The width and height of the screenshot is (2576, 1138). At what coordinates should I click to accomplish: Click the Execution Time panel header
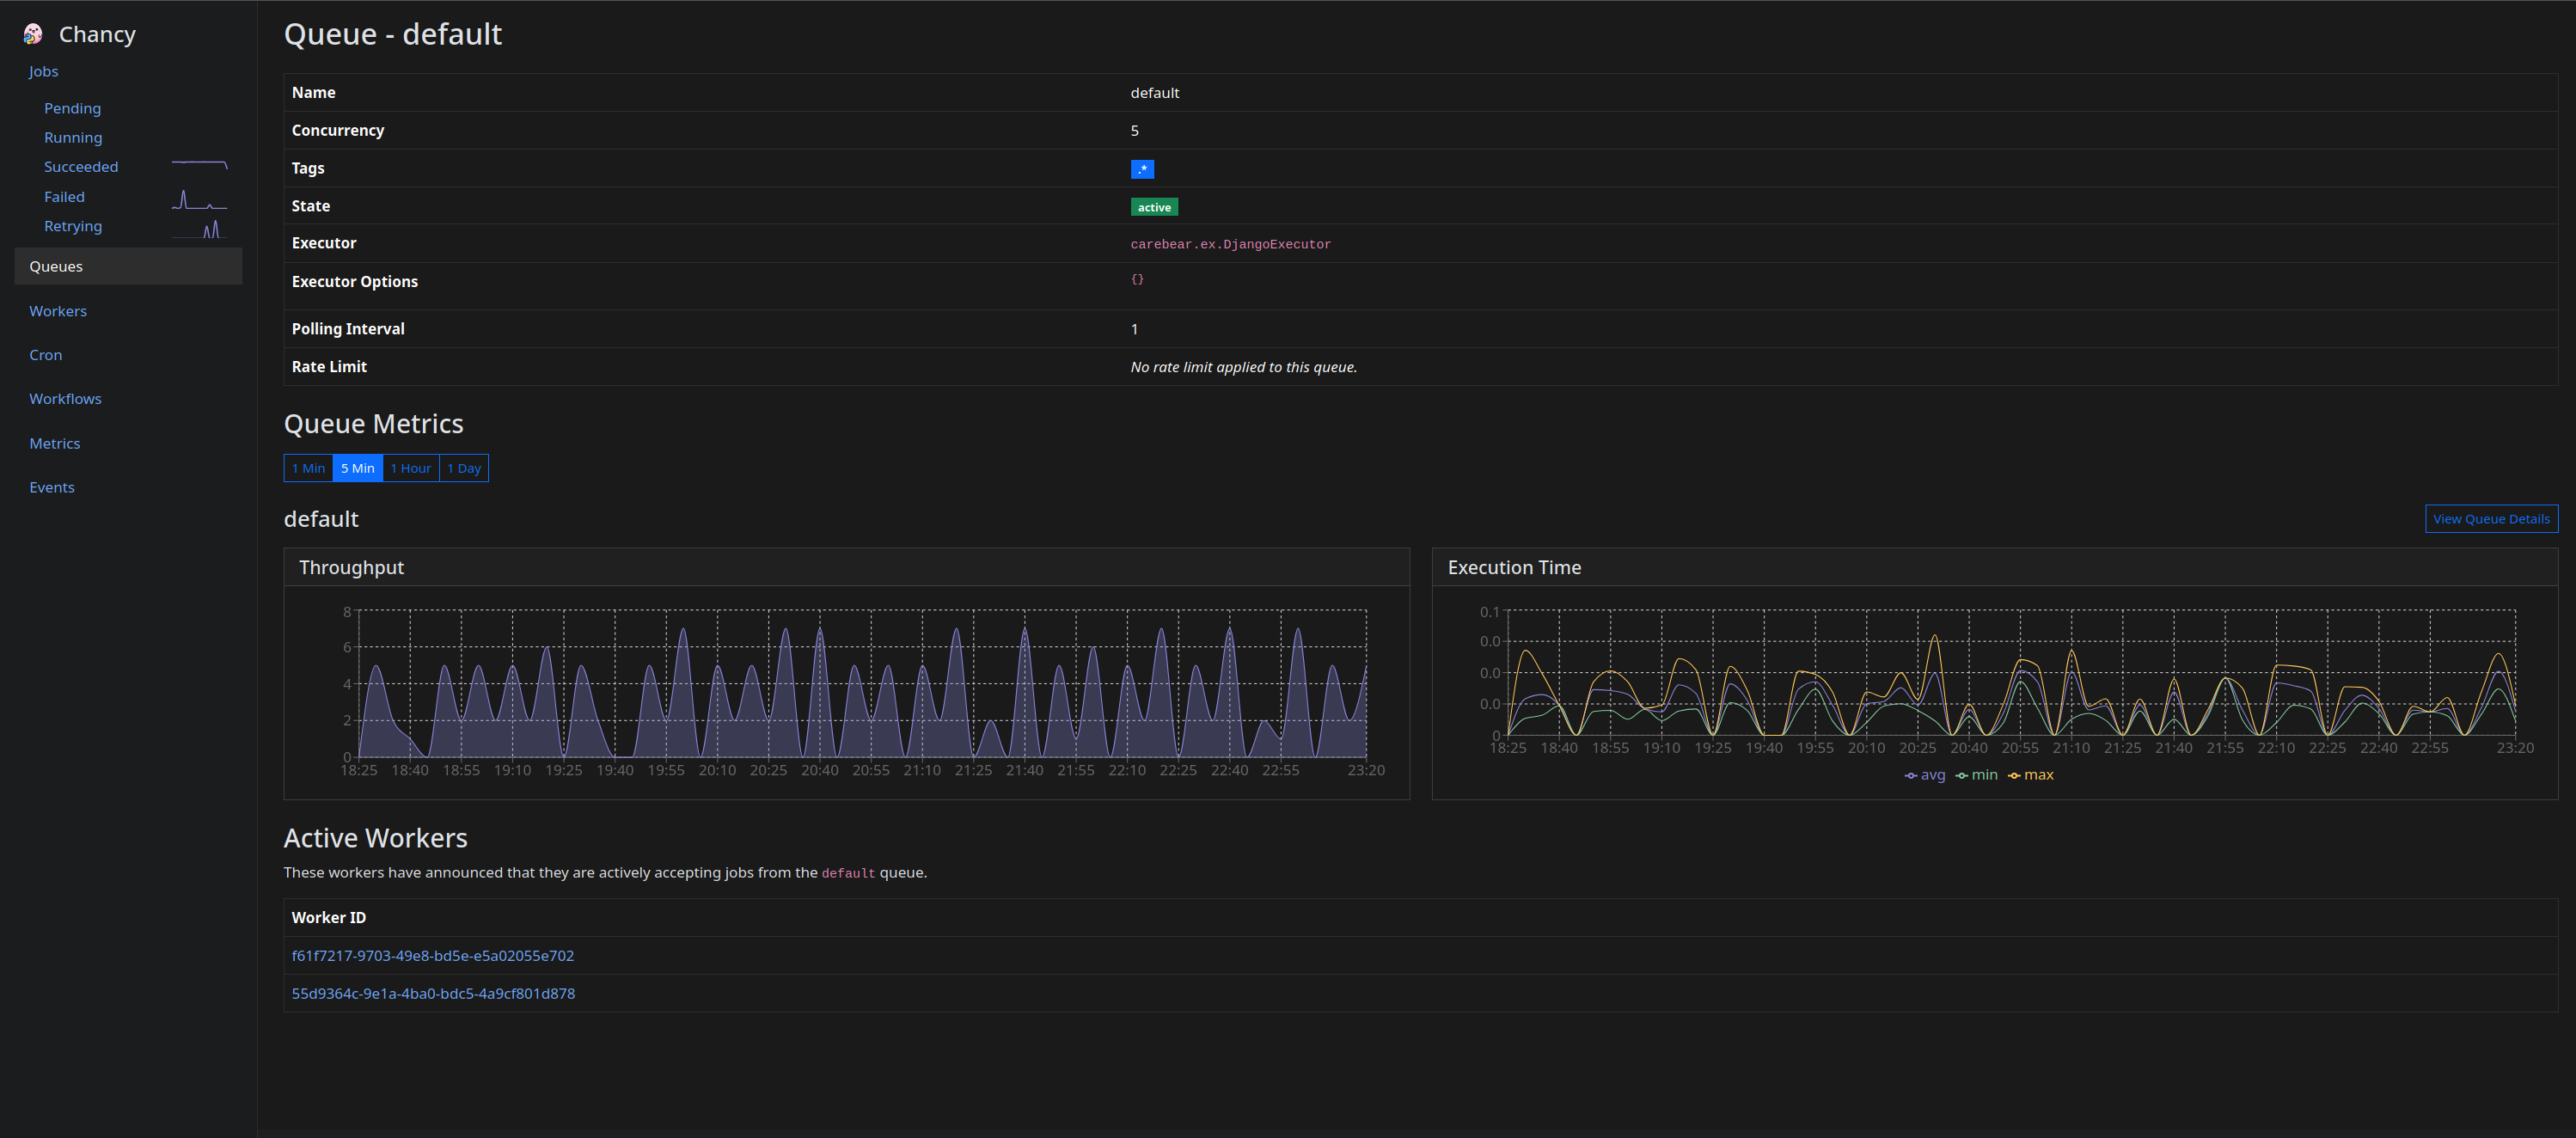coord(1995,567)
